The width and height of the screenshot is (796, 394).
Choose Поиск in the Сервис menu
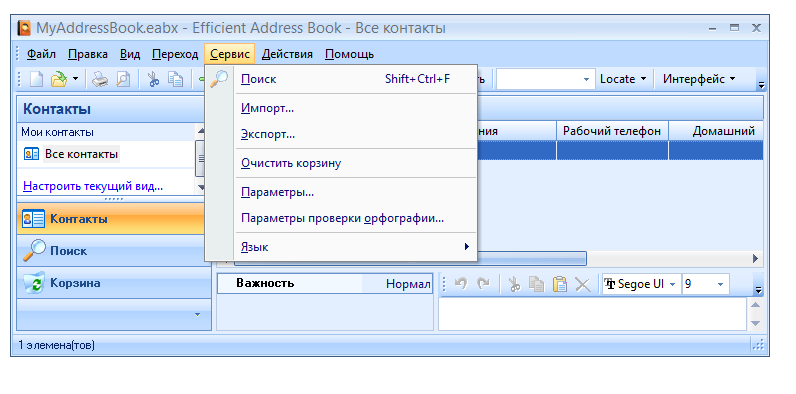coord(341,79)
